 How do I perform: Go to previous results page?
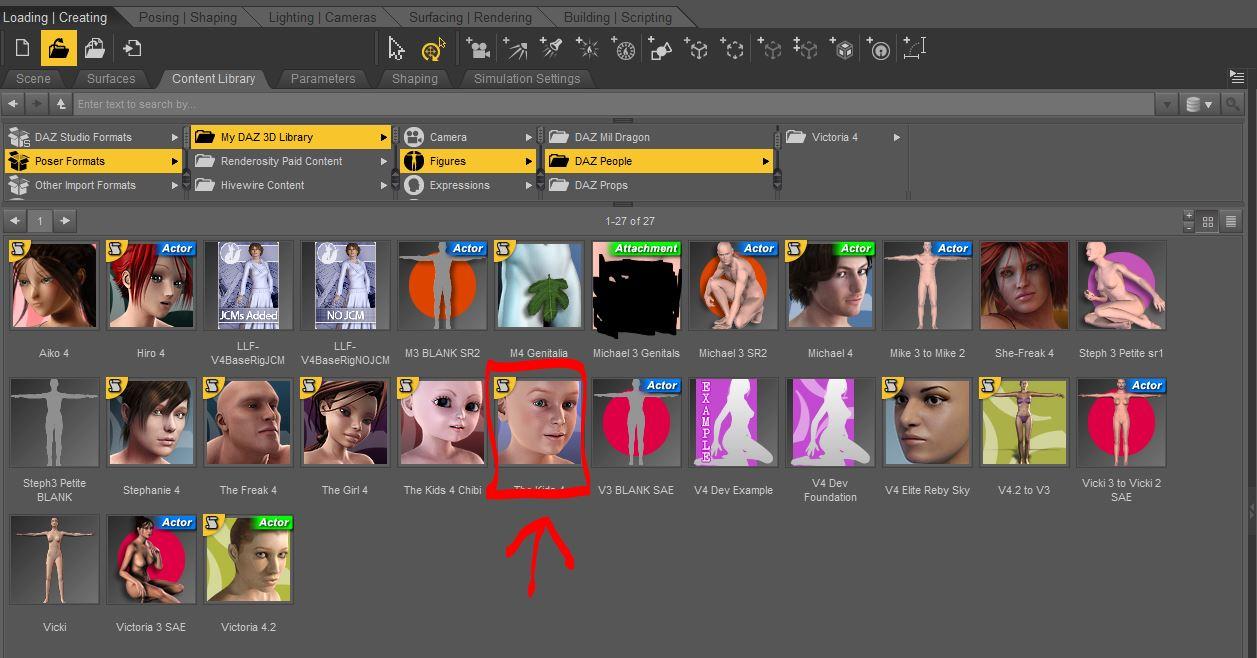(14, 220)
